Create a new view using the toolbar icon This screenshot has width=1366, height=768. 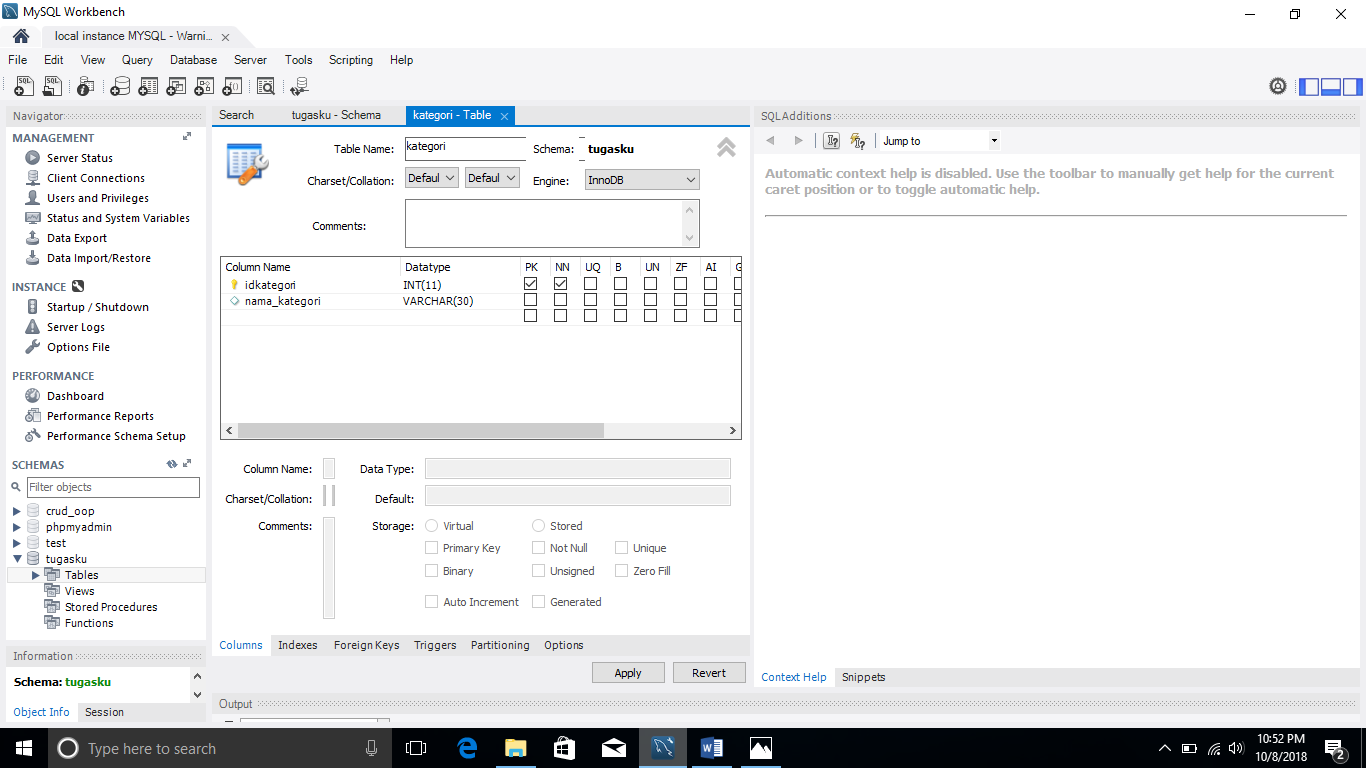(x=176, y=86)
